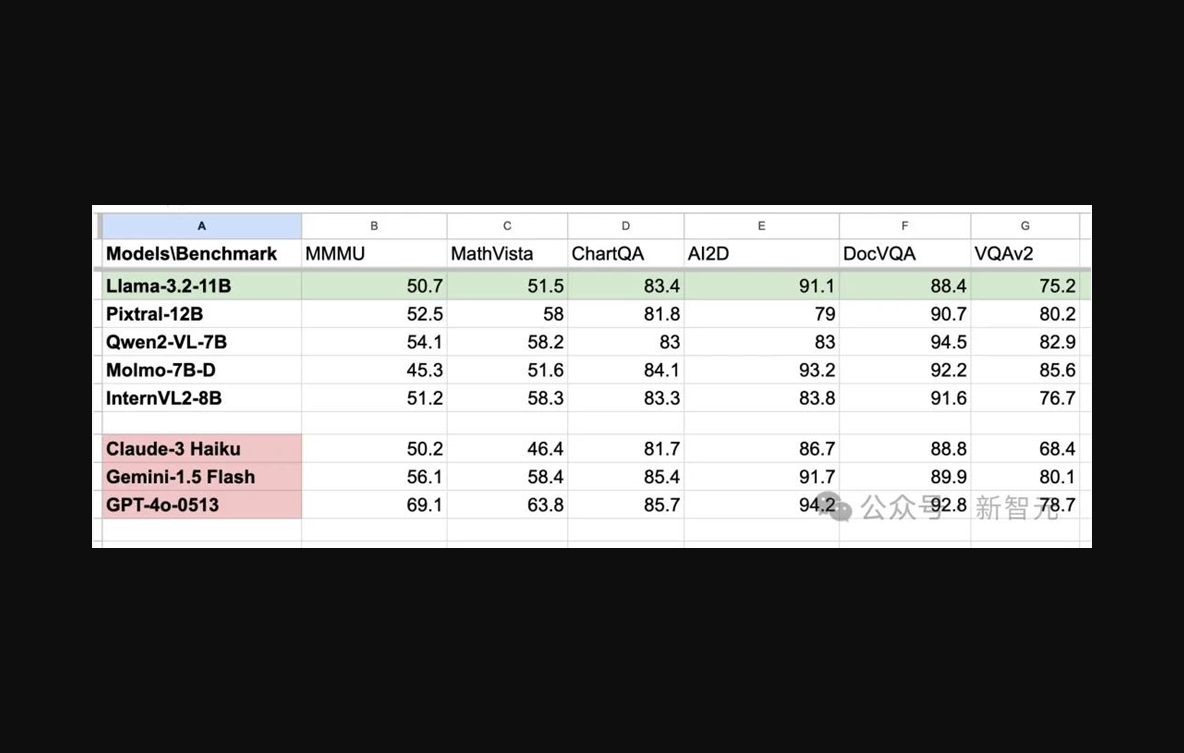Select the MMMU header cell
1184x753 pixels.
pyautogui.click(x=335, y=254)
